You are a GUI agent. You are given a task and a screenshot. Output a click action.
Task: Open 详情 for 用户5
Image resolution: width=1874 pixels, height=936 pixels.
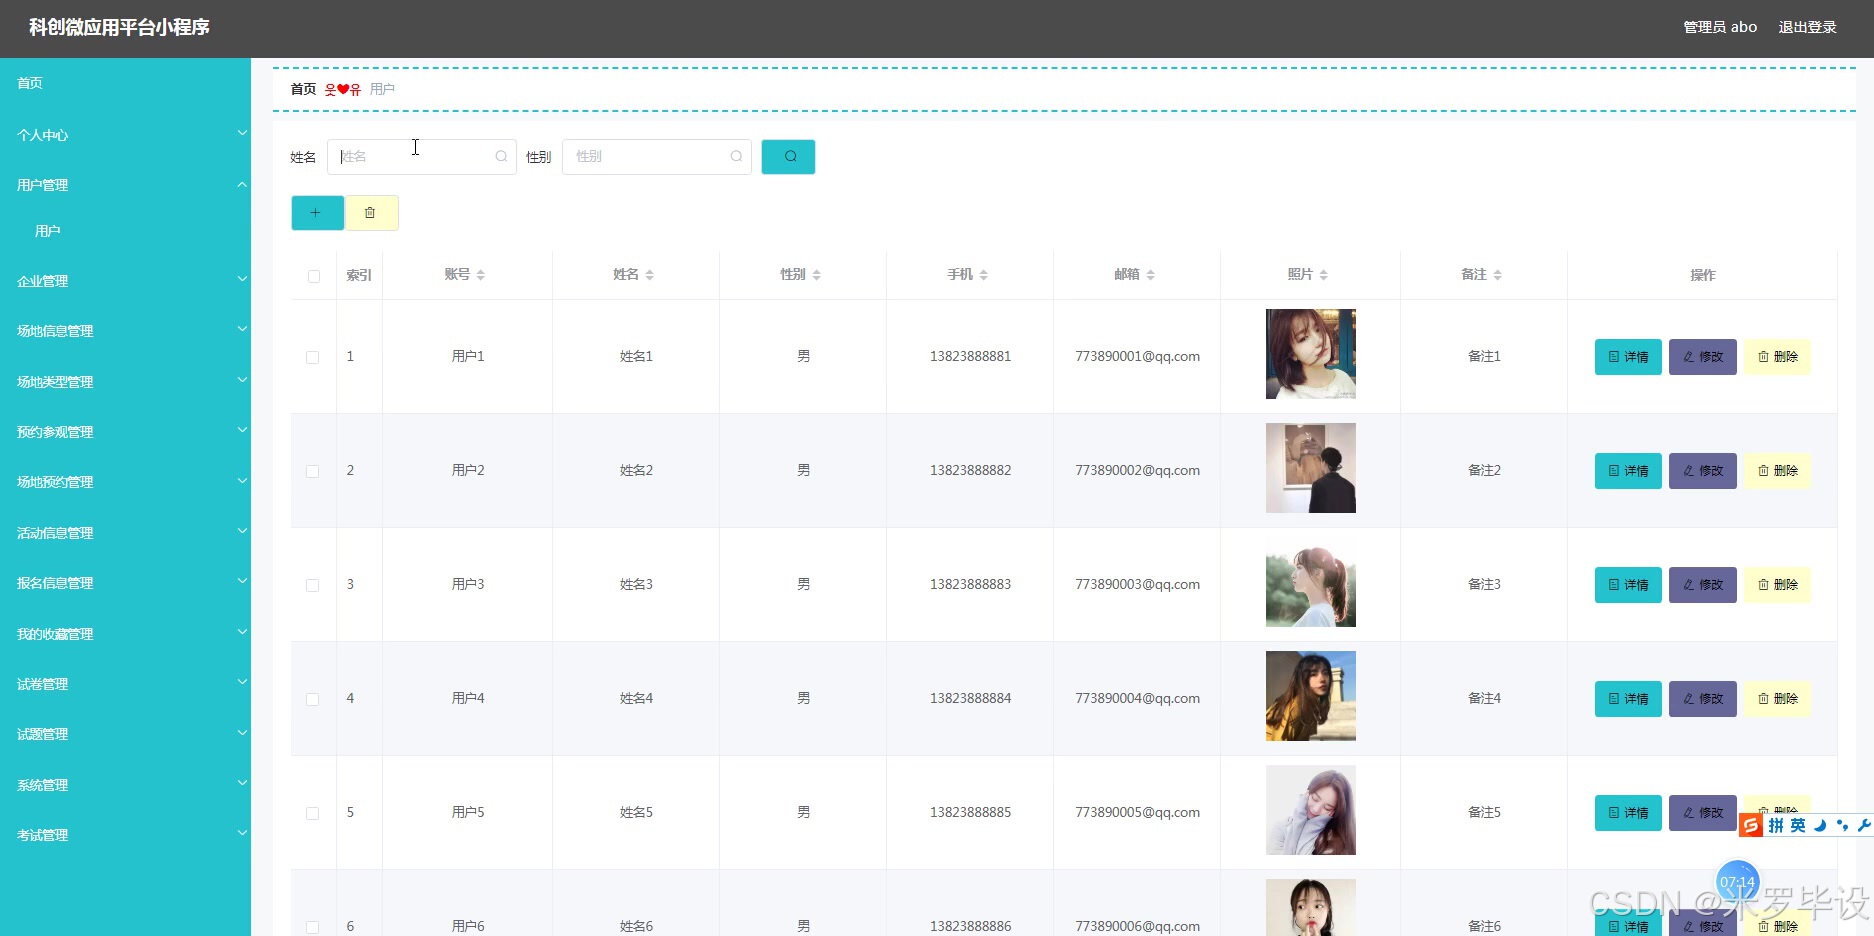(1628, 813)
